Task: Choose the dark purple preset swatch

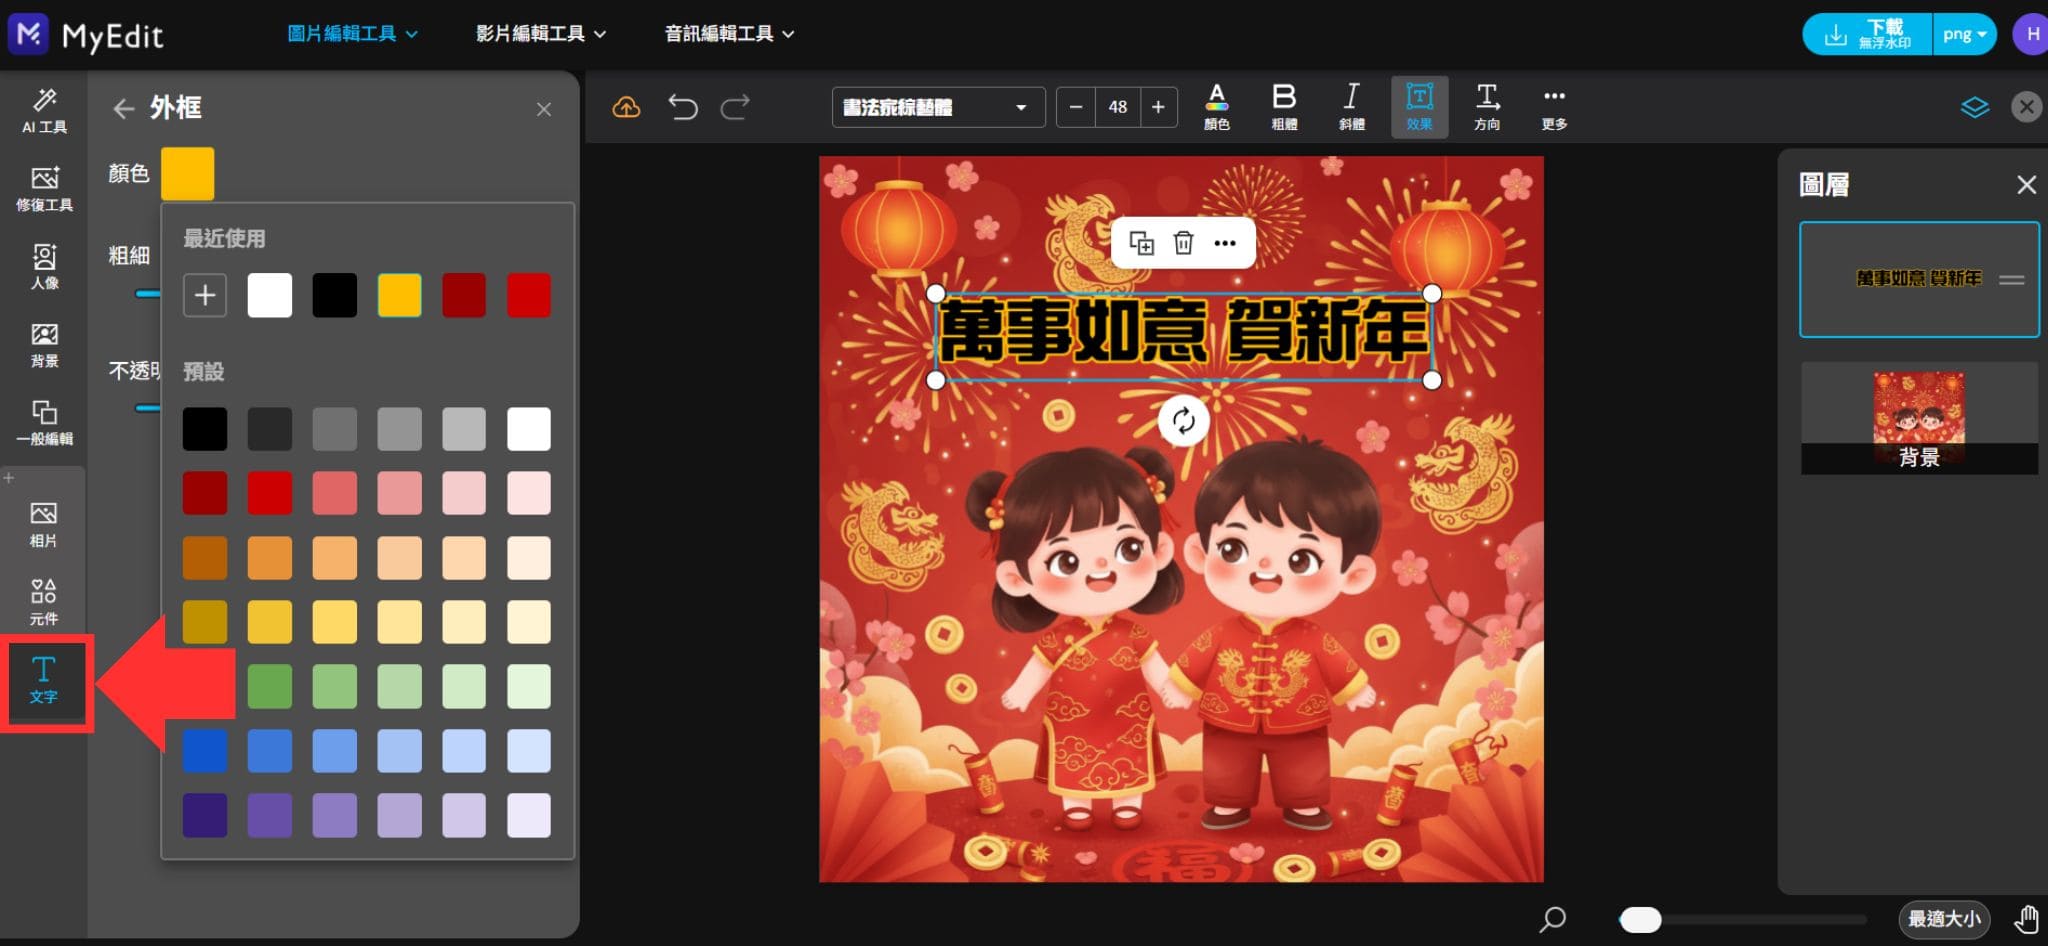Action: click(205, 815)
